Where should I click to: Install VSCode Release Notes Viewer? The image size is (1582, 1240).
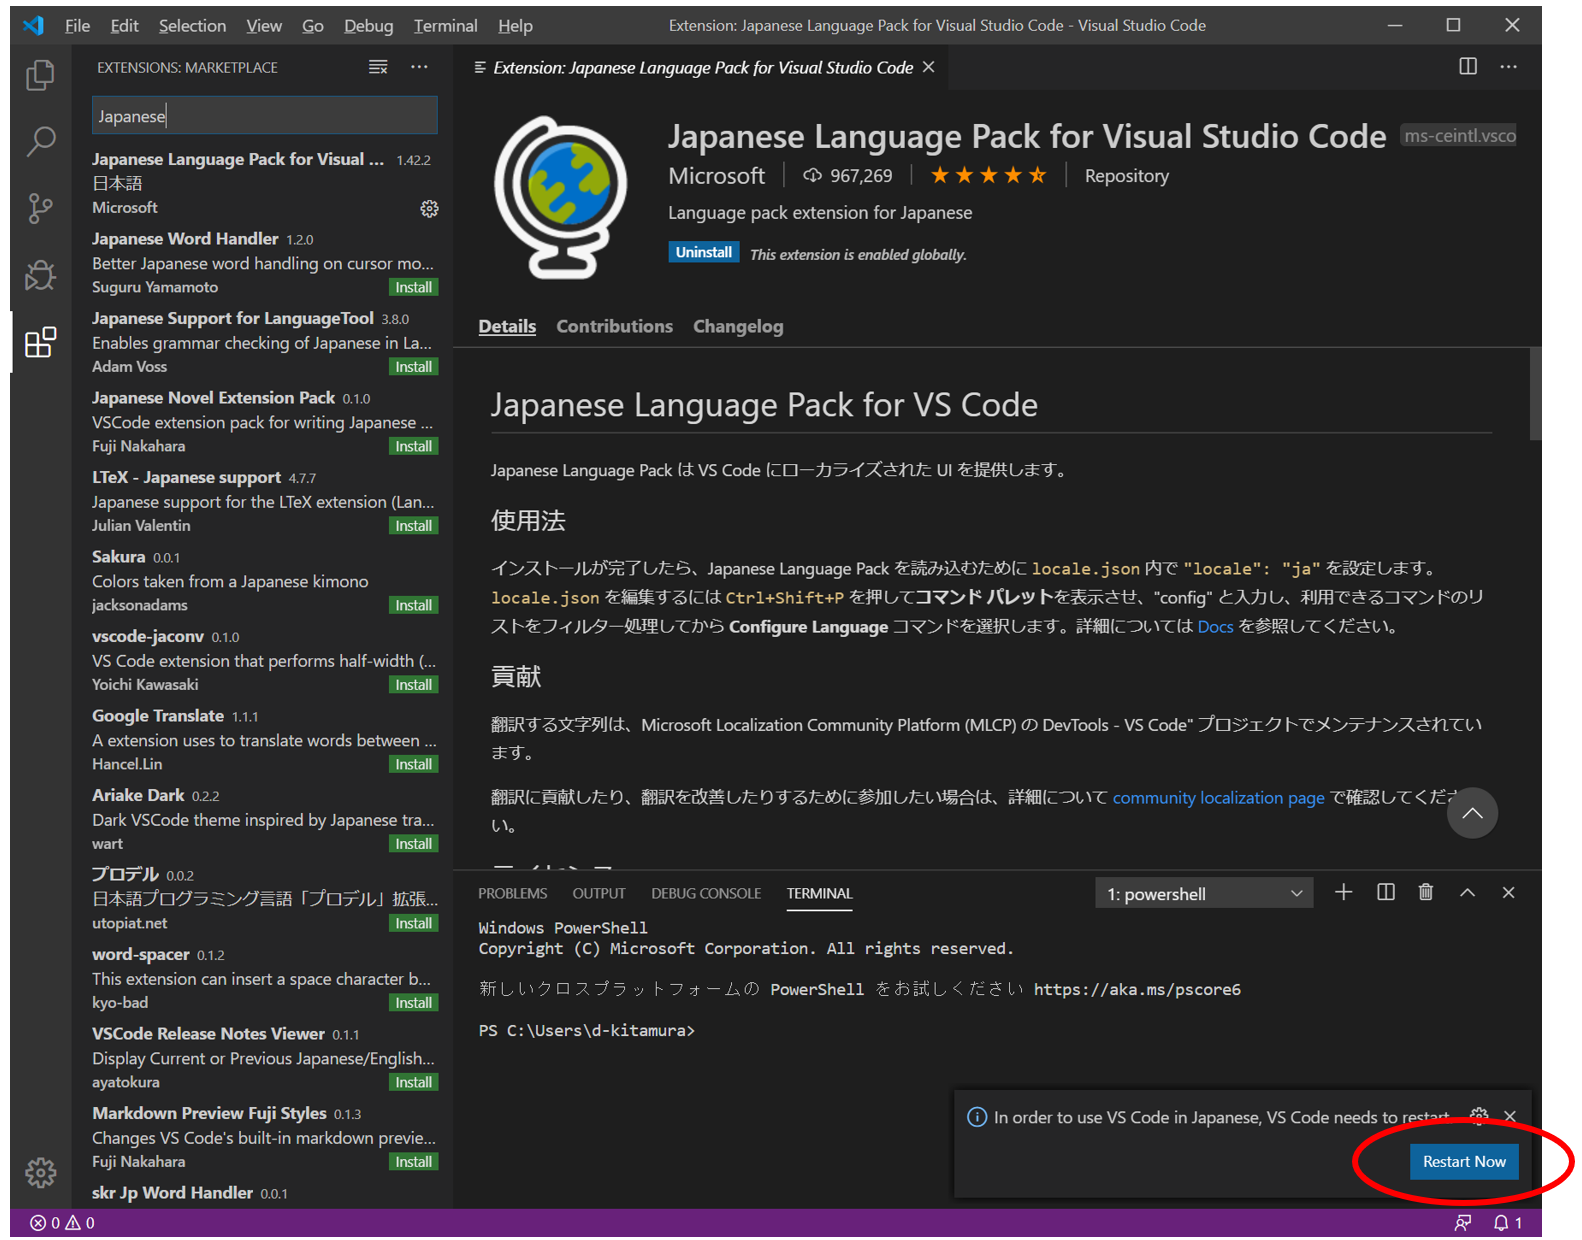[x=413, y=1082]
